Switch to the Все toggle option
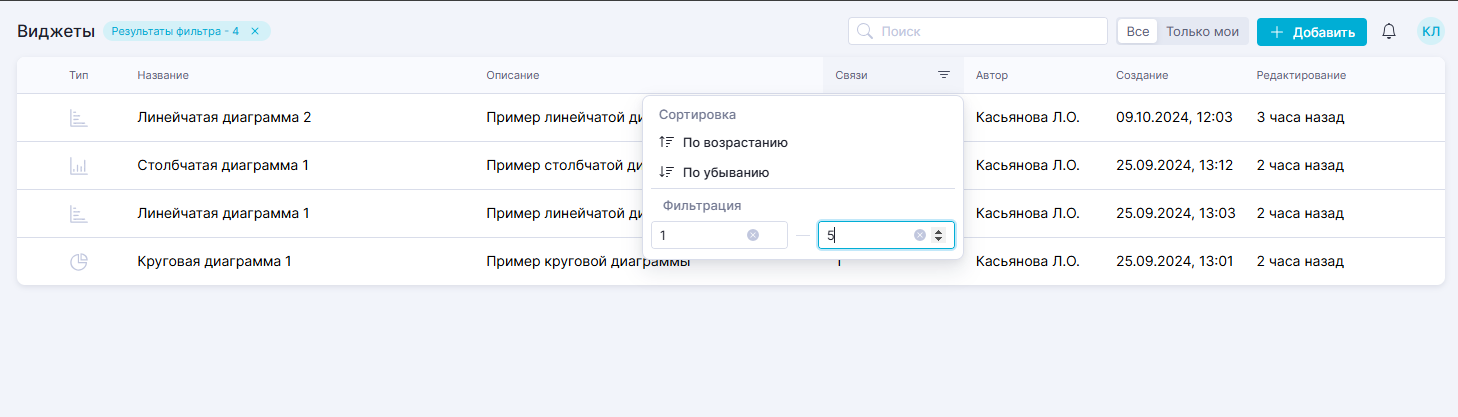 pos(1137,32)
